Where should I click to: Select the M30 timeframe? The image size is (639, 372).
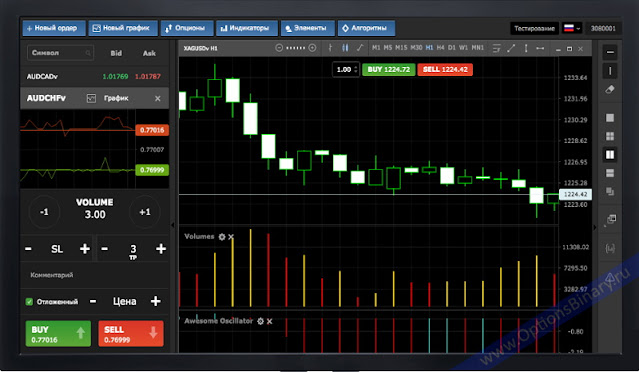click(416, 48)
